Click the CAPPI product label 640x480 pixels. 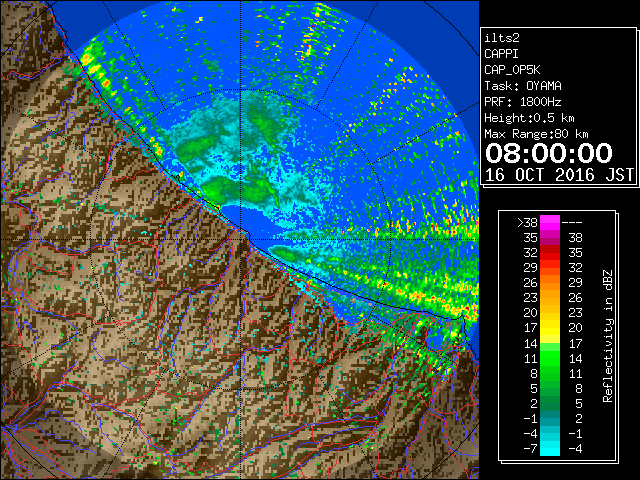(x=501, y=54)
